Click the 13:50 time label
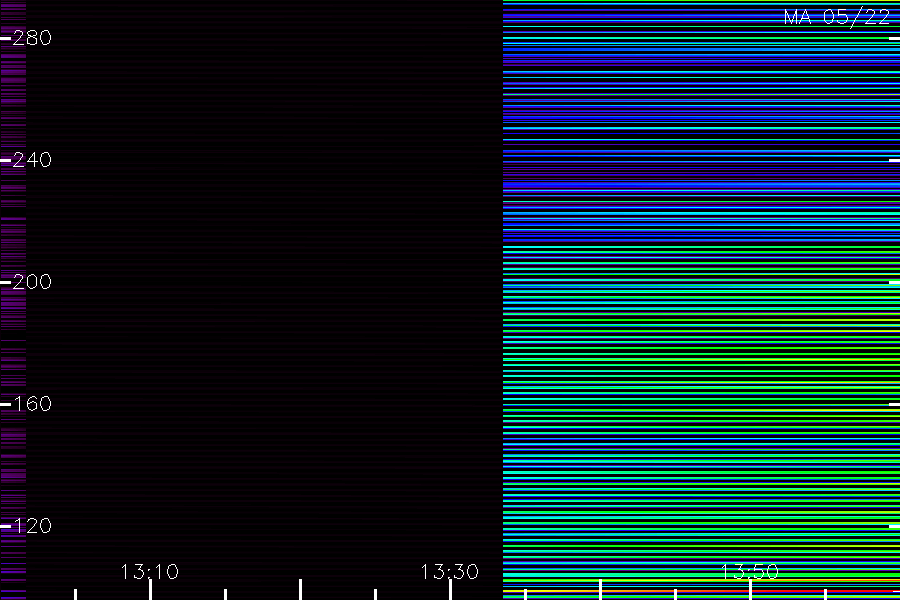The width and height of the screenshot is (900, 600). 750,572
